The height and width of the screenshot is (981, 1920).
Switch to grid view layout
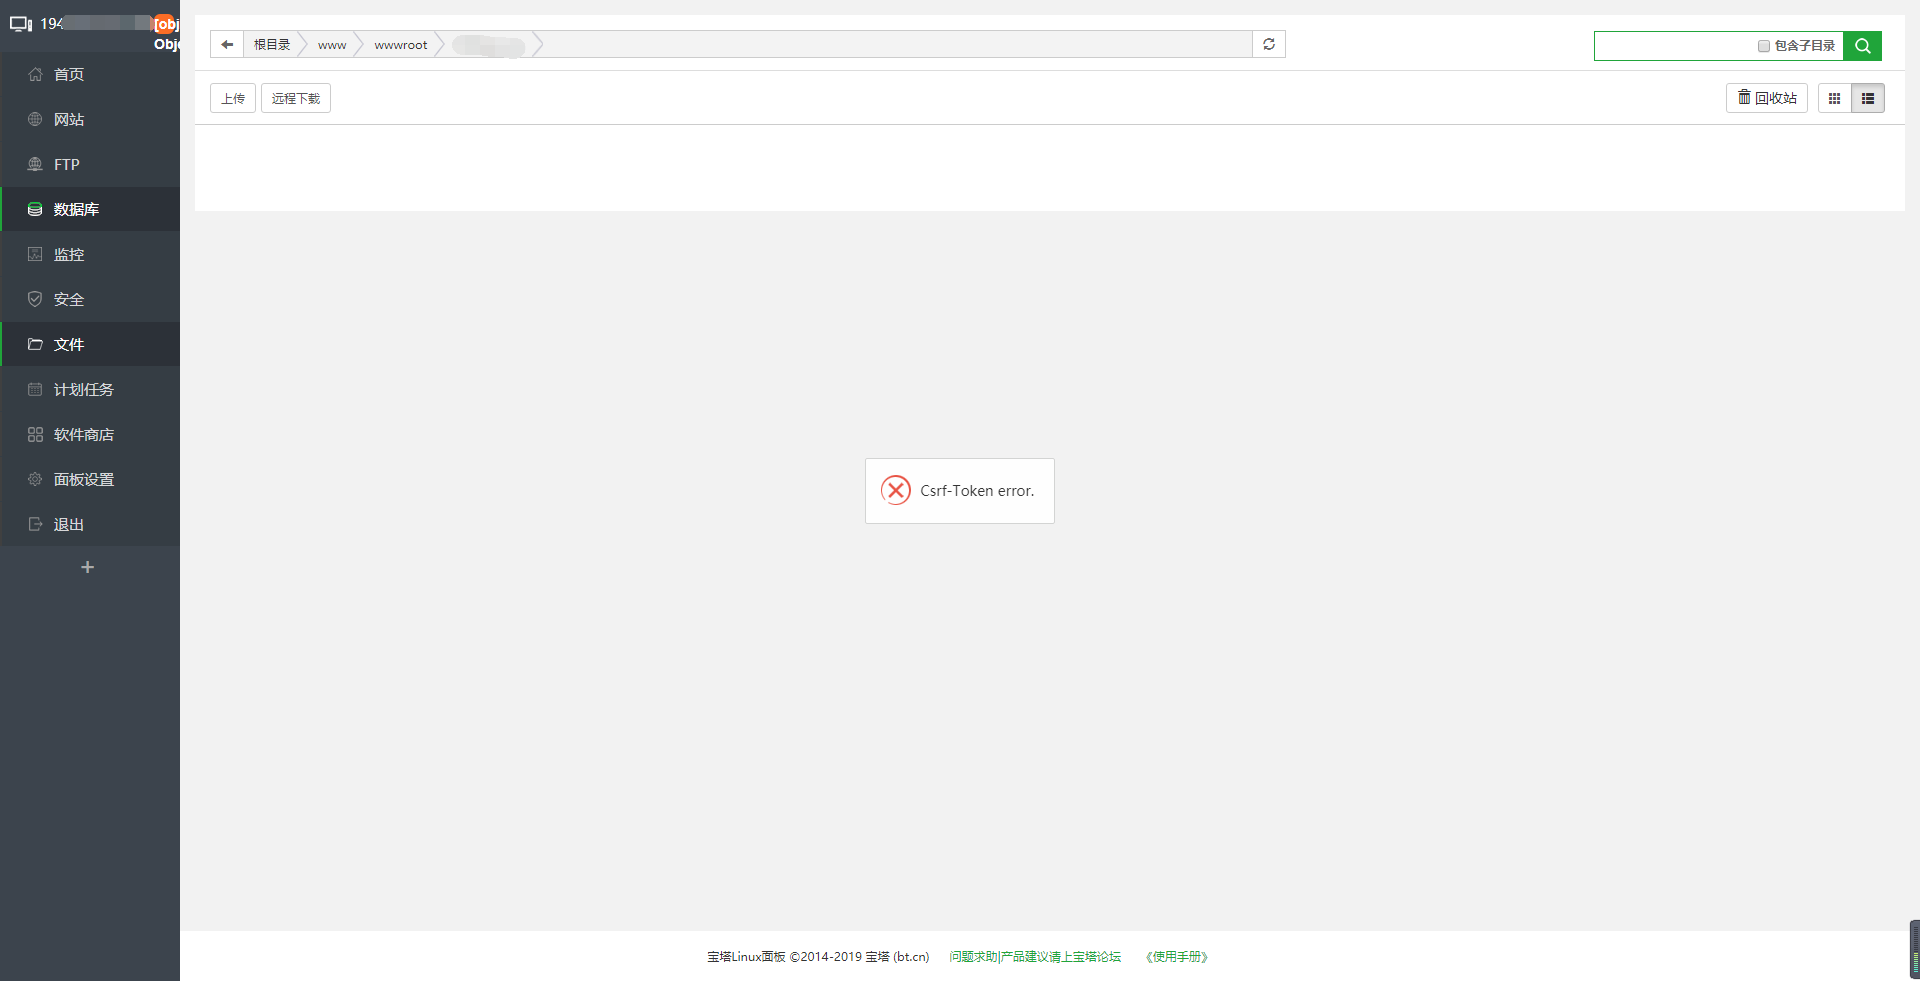1834,98
